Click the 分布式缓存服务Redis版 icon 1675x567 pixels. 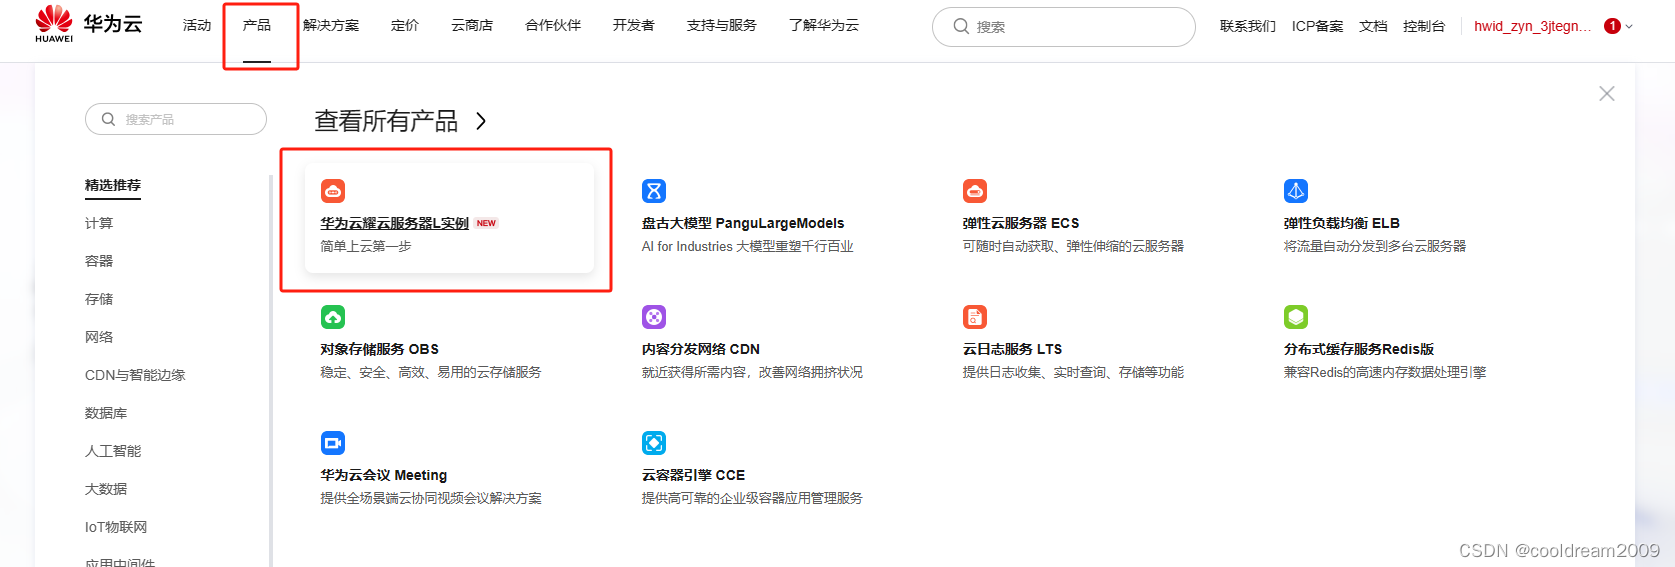(1296, 316)
